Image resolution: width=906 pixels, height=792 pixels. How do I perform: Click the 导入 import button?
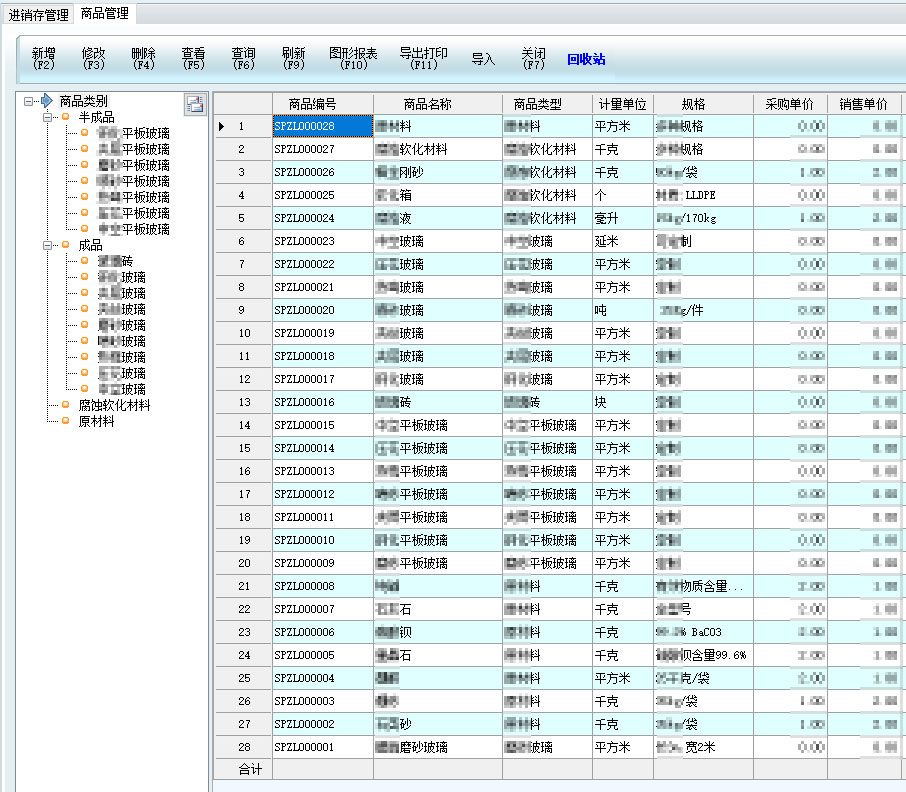pos(483,59)
